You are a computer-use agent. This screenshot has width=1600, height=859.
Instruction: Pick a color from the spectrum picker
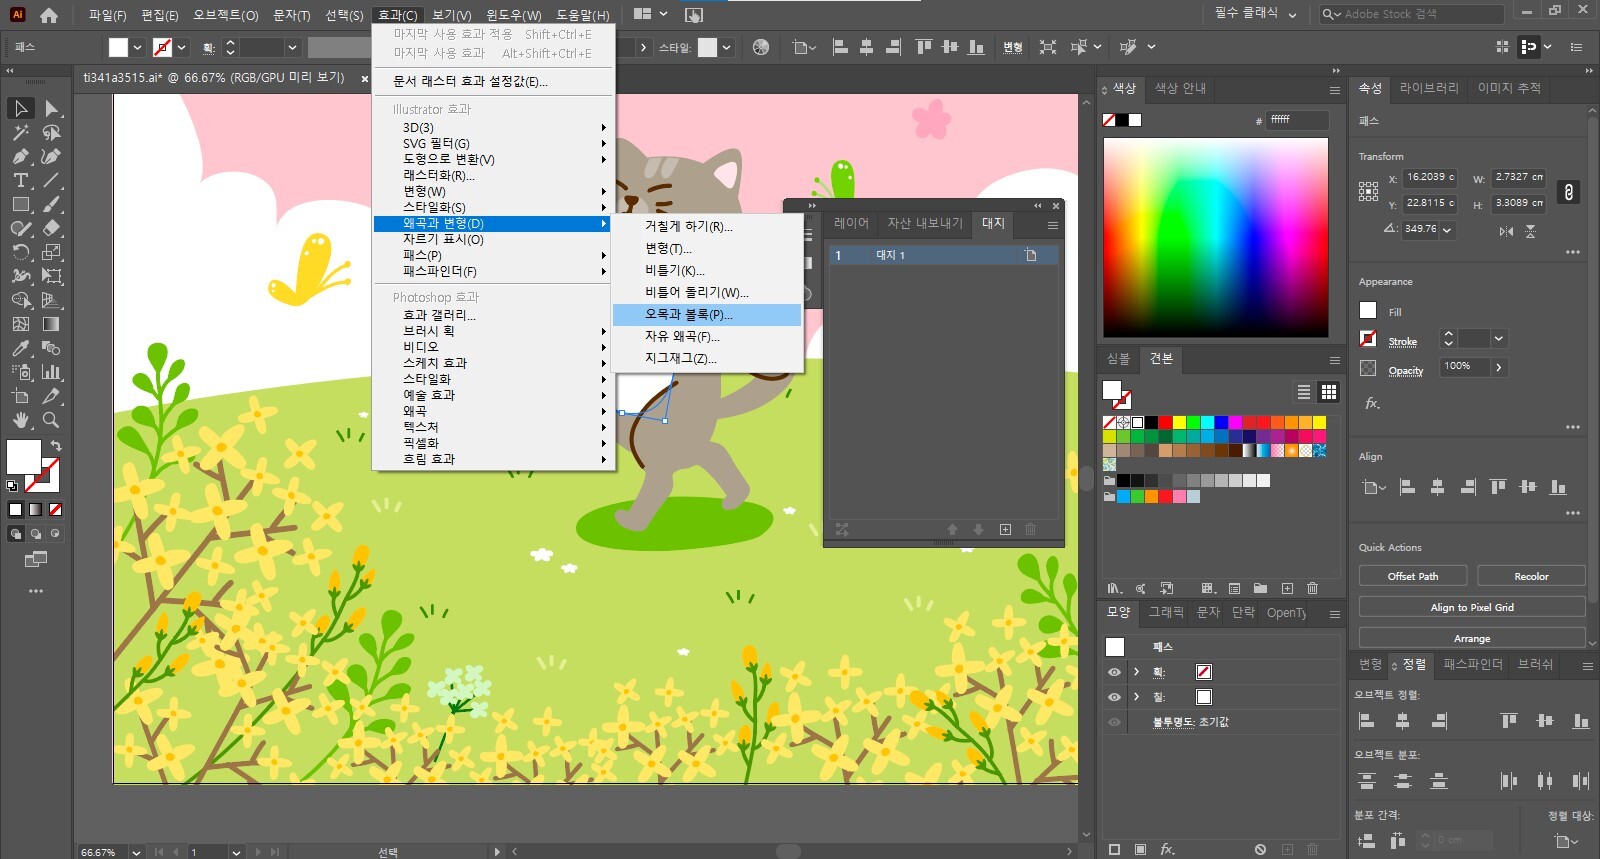(x=1215, y=237)
